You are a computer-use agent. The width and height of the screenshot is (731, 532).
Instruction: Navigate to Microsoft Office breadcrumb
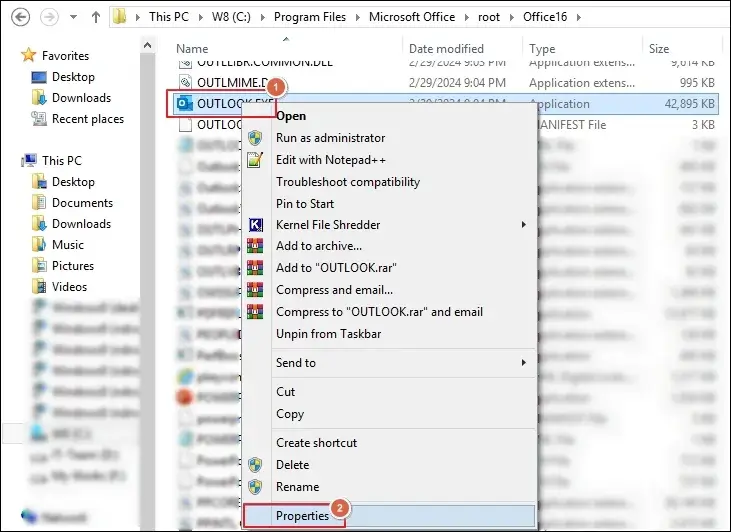tap(412, 17)
